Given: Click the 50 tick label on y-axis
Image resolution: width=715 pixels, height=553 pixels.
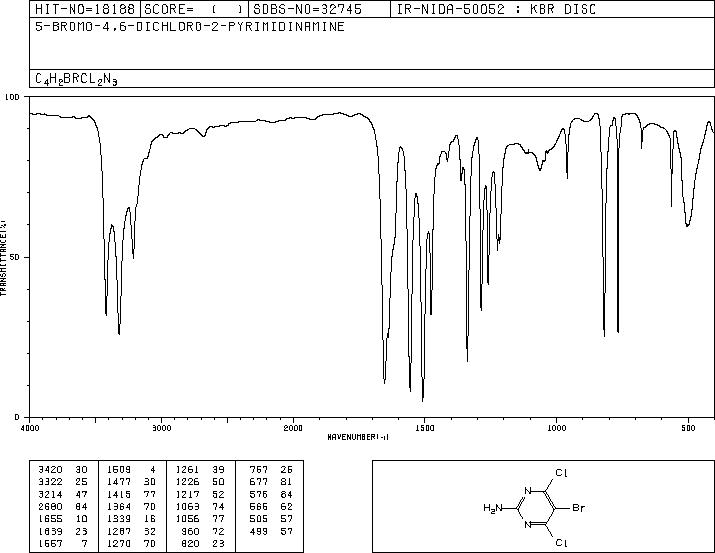Looking at the screenshot, I should 16,257.
